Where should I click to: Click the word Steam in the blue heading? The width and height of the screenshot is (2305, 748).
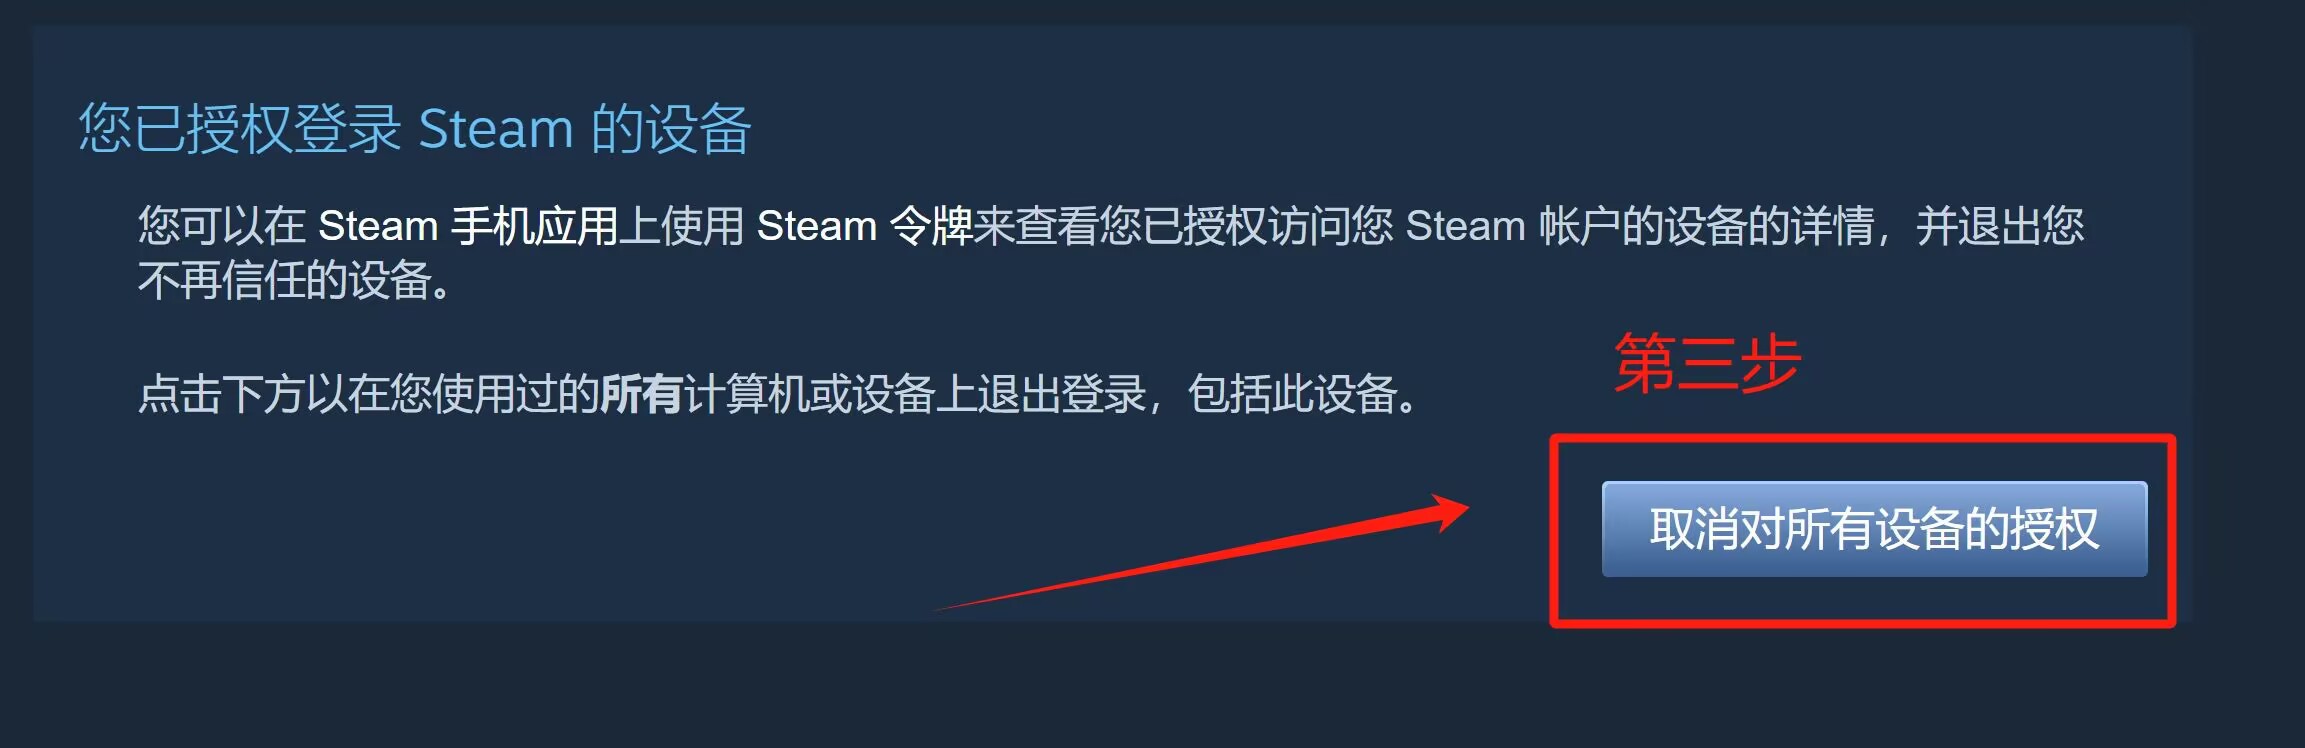pyautogui.click(x=495, y=129)
